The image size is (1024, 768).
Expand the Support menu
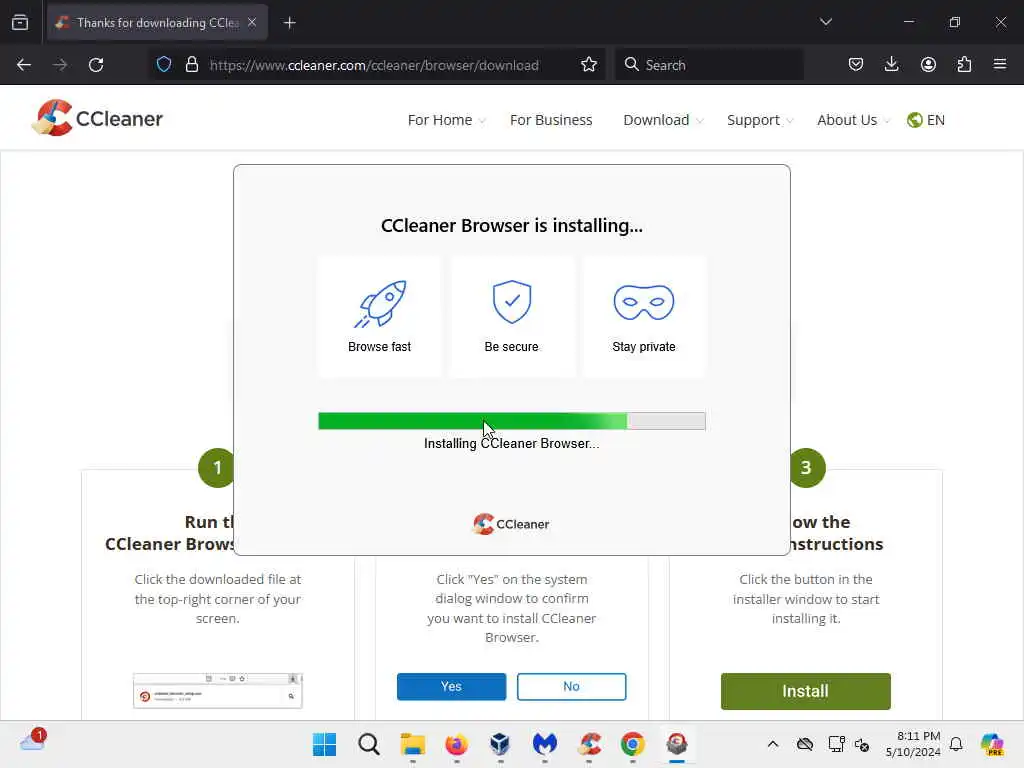coord(760,120)
